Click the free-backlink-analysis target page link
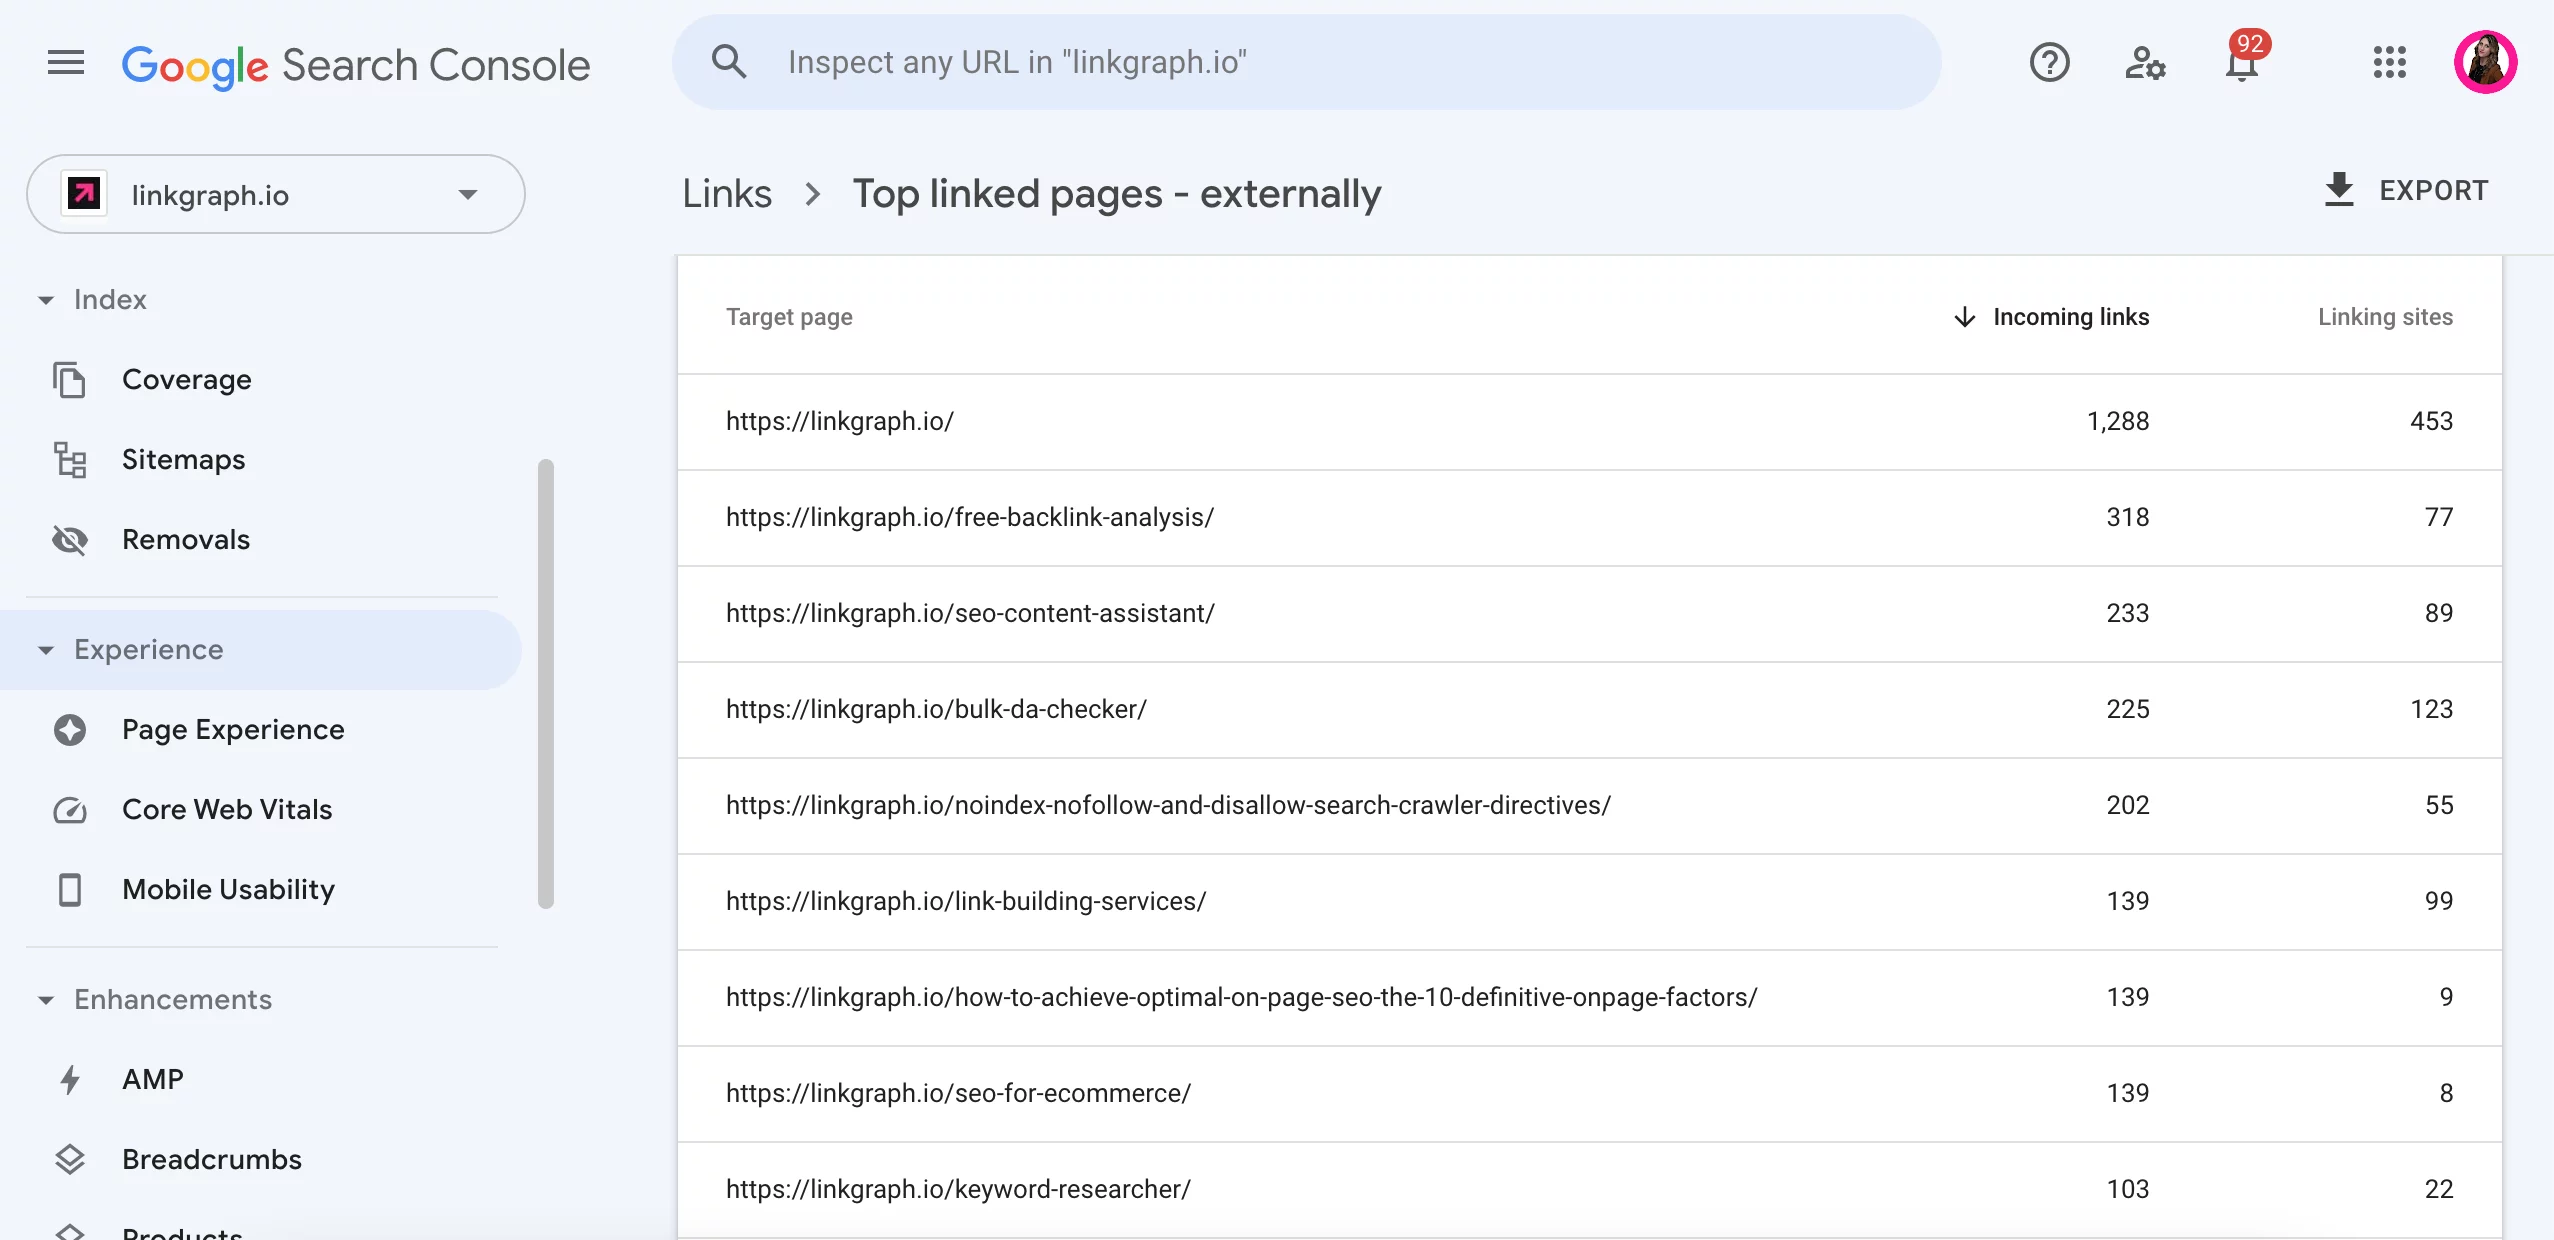 pos(971,515)
